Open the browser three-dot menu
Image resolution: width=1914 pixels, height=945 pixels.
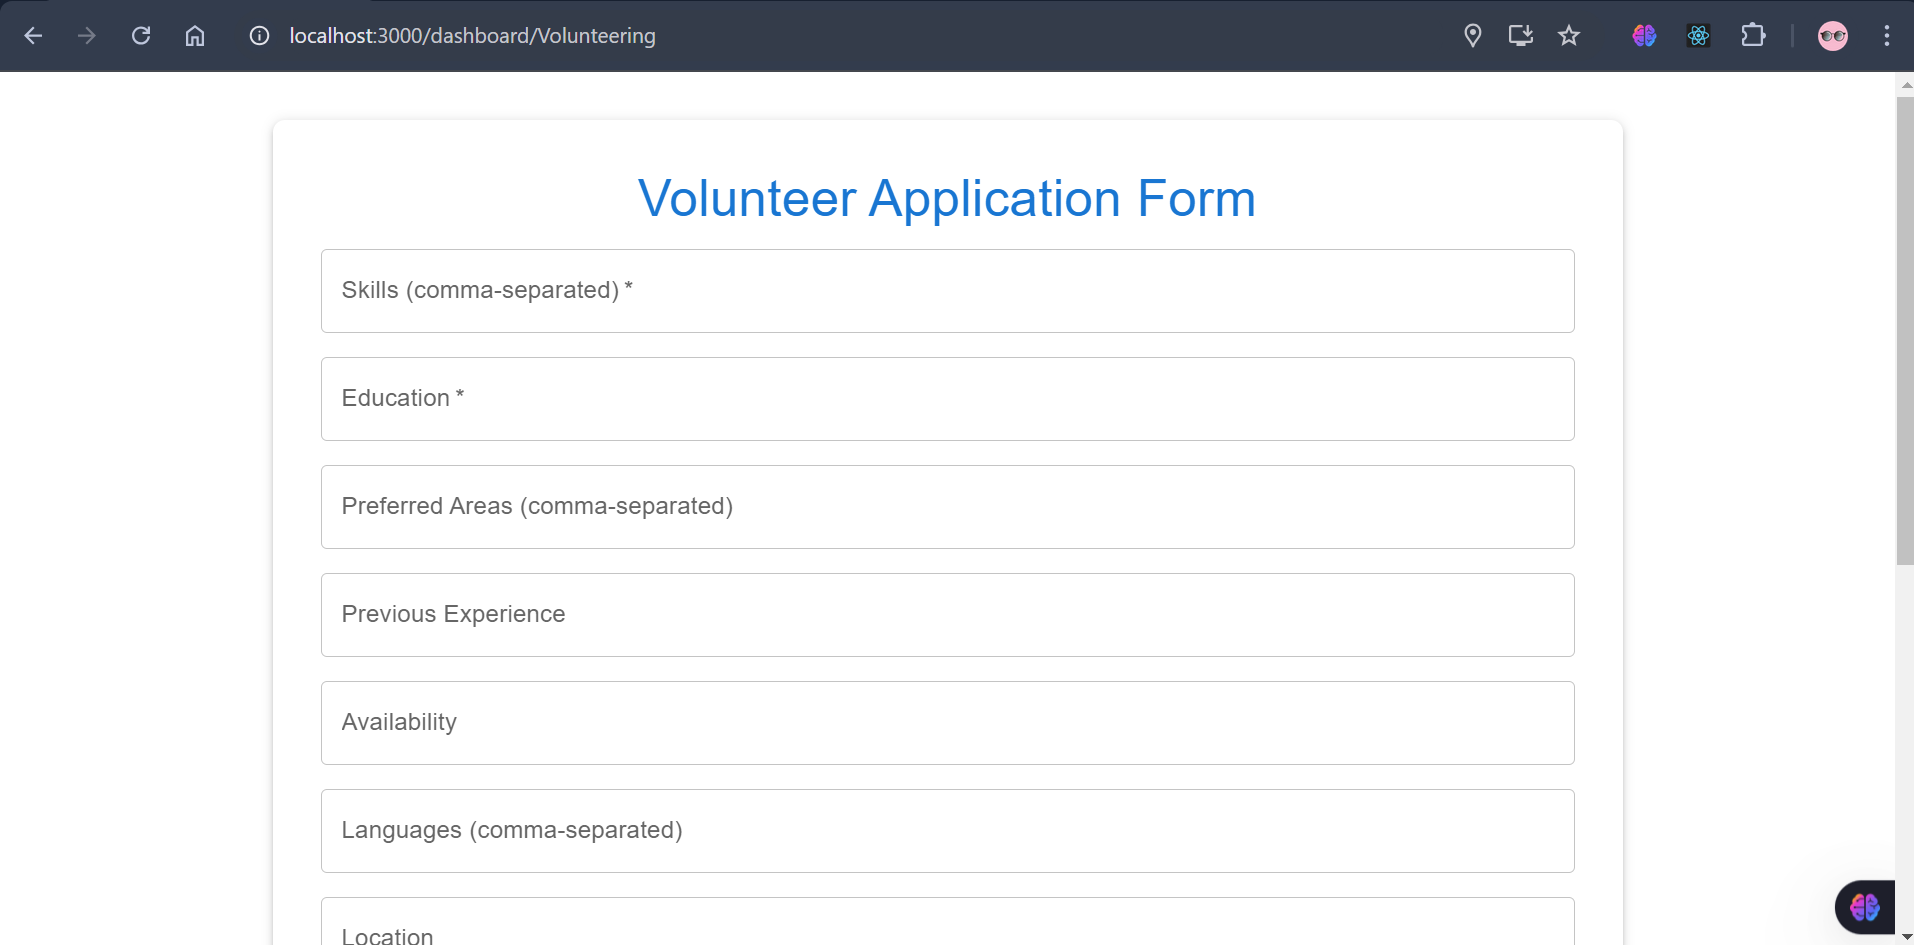1887,36
